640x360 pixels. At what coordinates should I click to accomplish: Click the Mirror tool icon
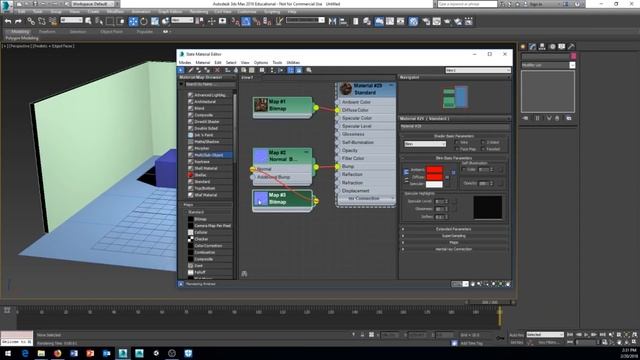click(x=333, y=21)
